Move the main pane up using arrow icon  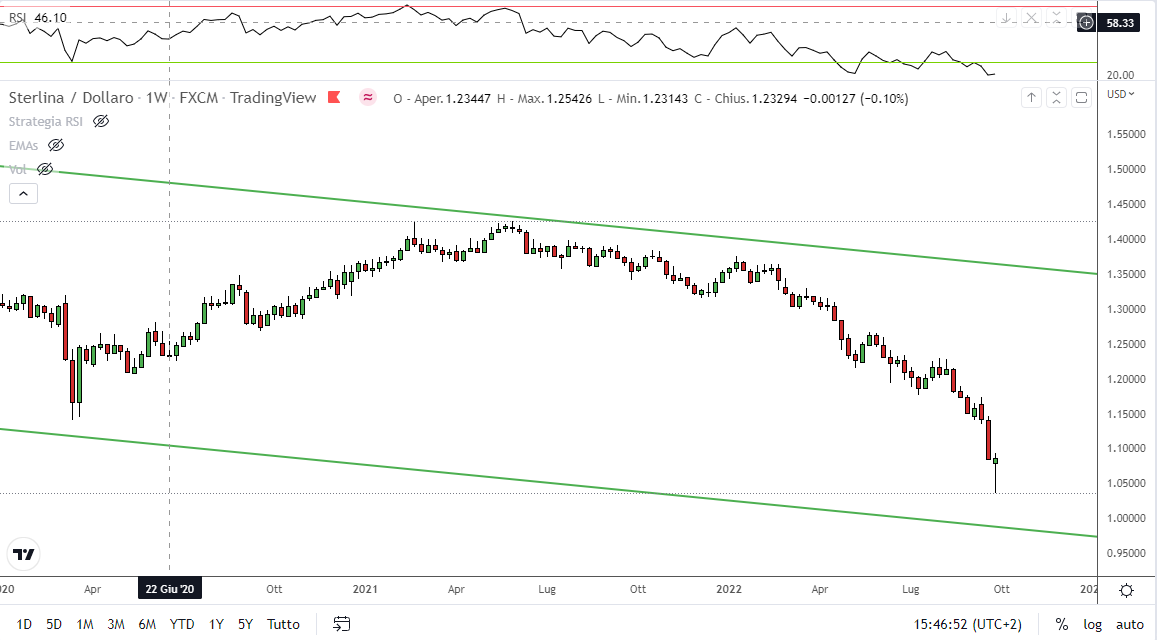coord(1032,97)
